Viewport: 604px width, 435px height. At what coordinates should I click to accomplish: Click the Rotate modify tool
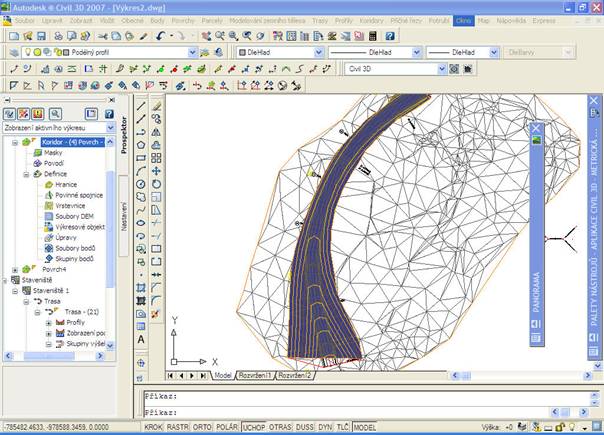click(x=156, y=184)
